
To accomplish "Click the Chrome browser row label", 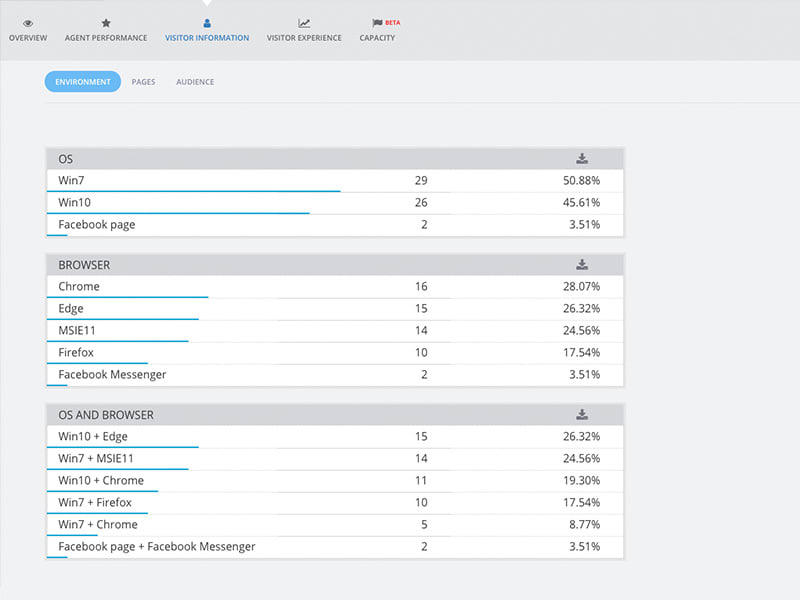I will point(79,286).
